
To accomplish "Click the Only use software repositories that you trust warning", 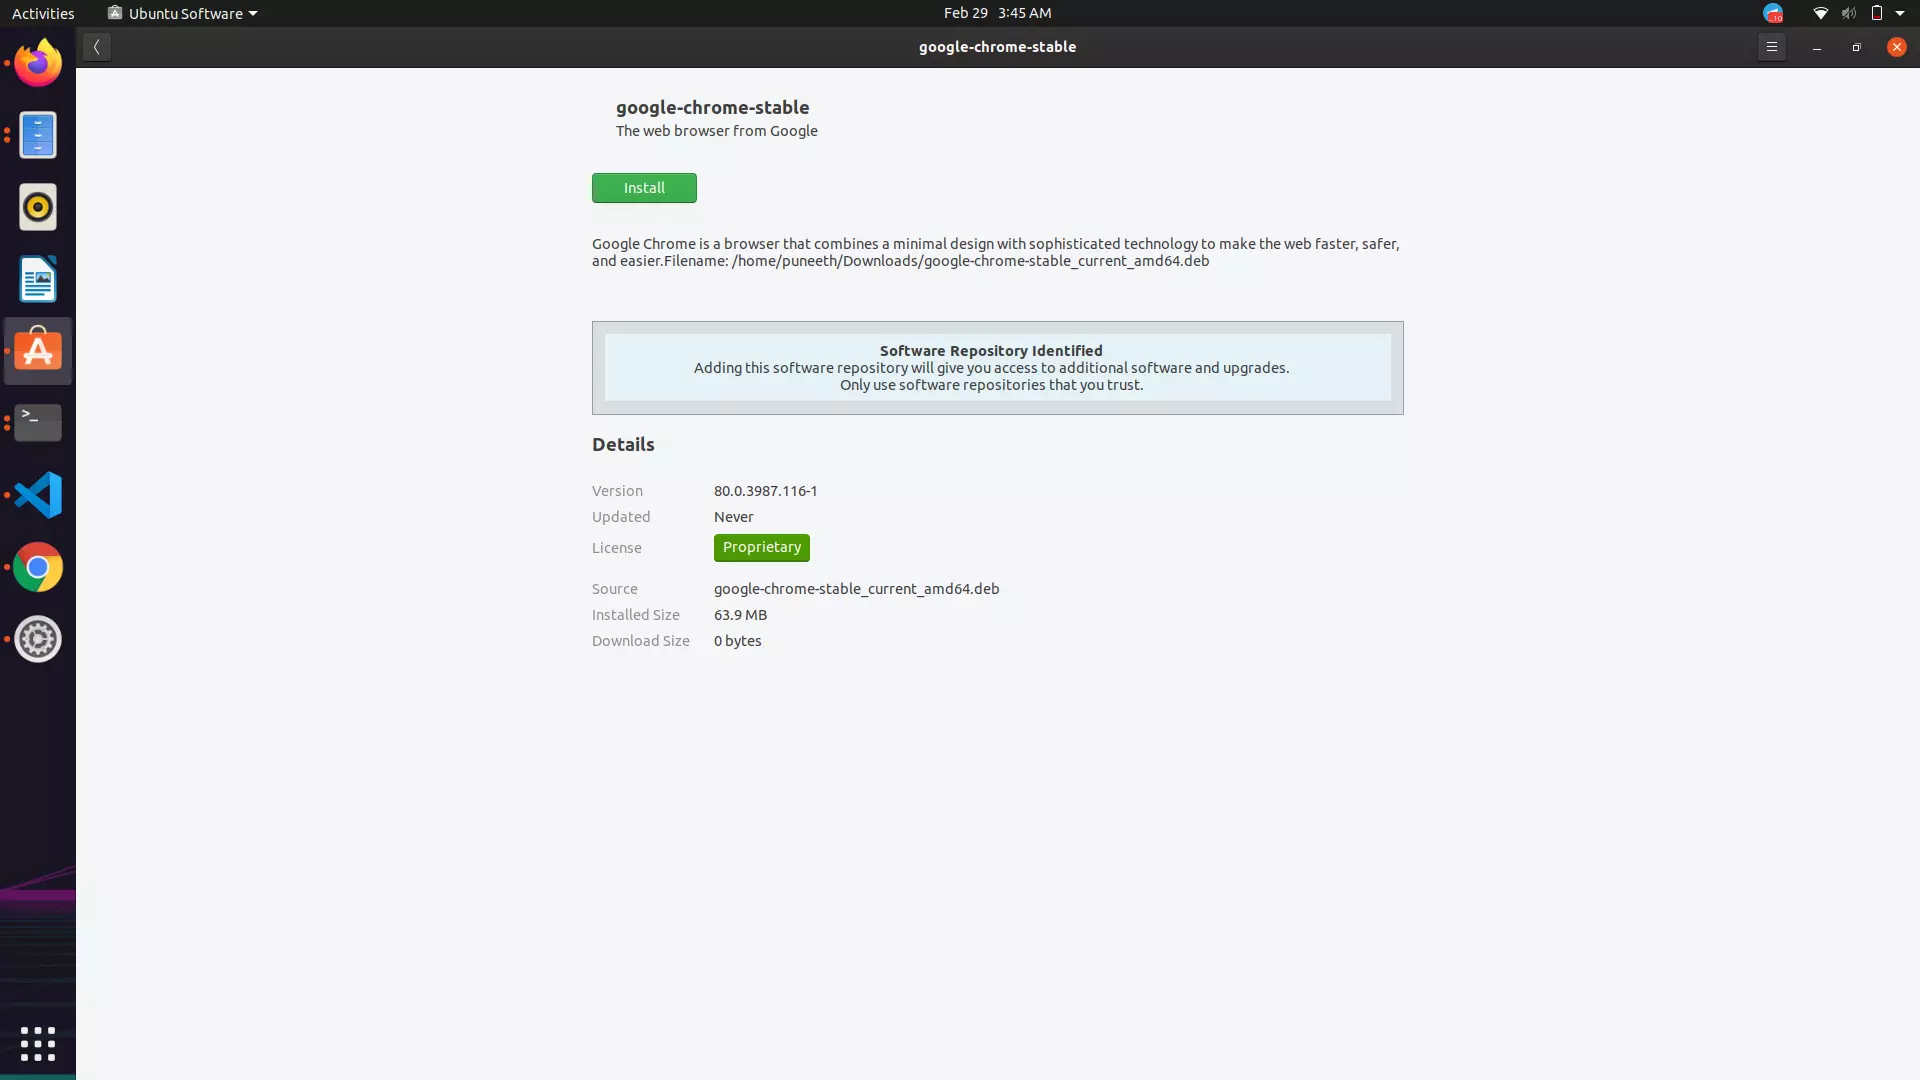I will [991, 385].
